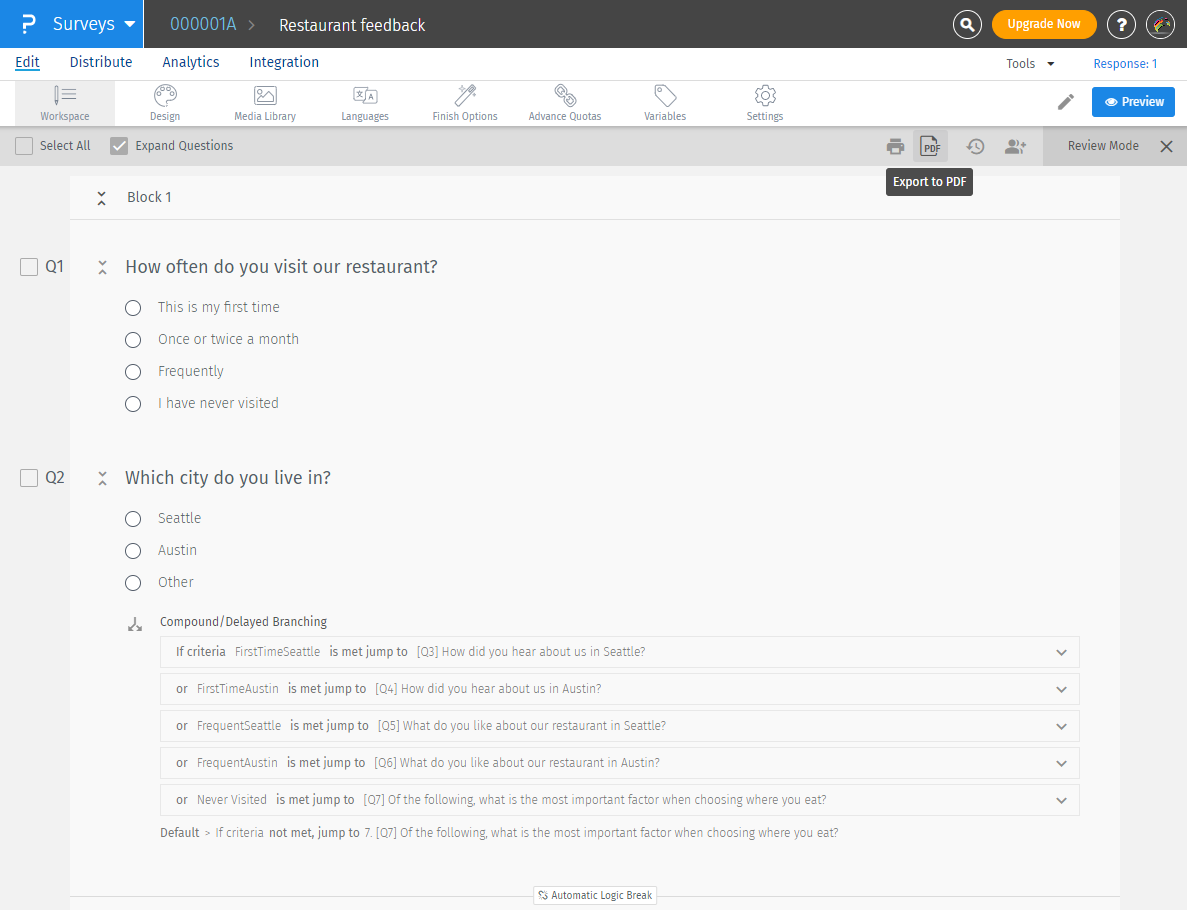Open the Surveys product dropdown
This screenshot has height=910, width=1187.
pos(94,24)
